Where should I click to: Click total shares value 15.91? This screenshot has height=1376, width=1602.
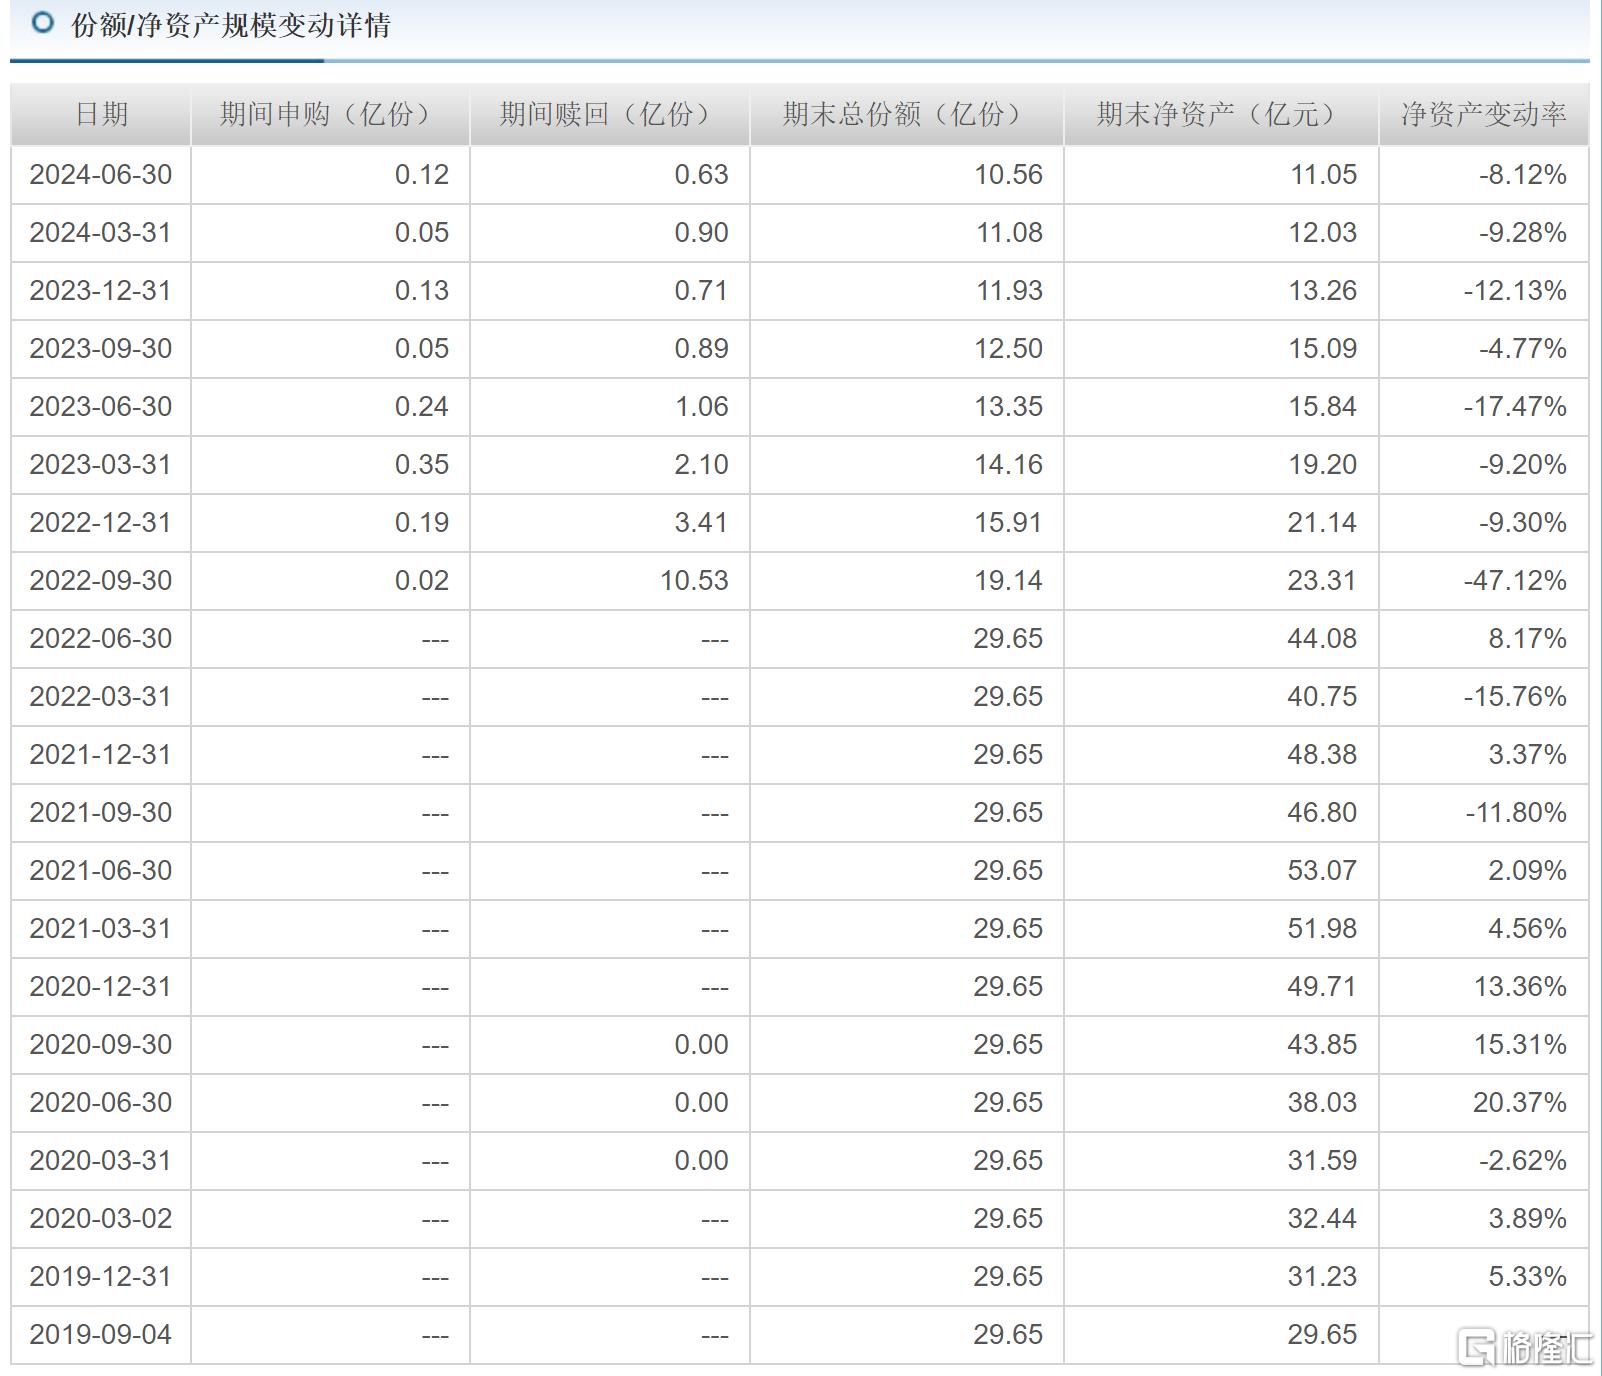1009,523
